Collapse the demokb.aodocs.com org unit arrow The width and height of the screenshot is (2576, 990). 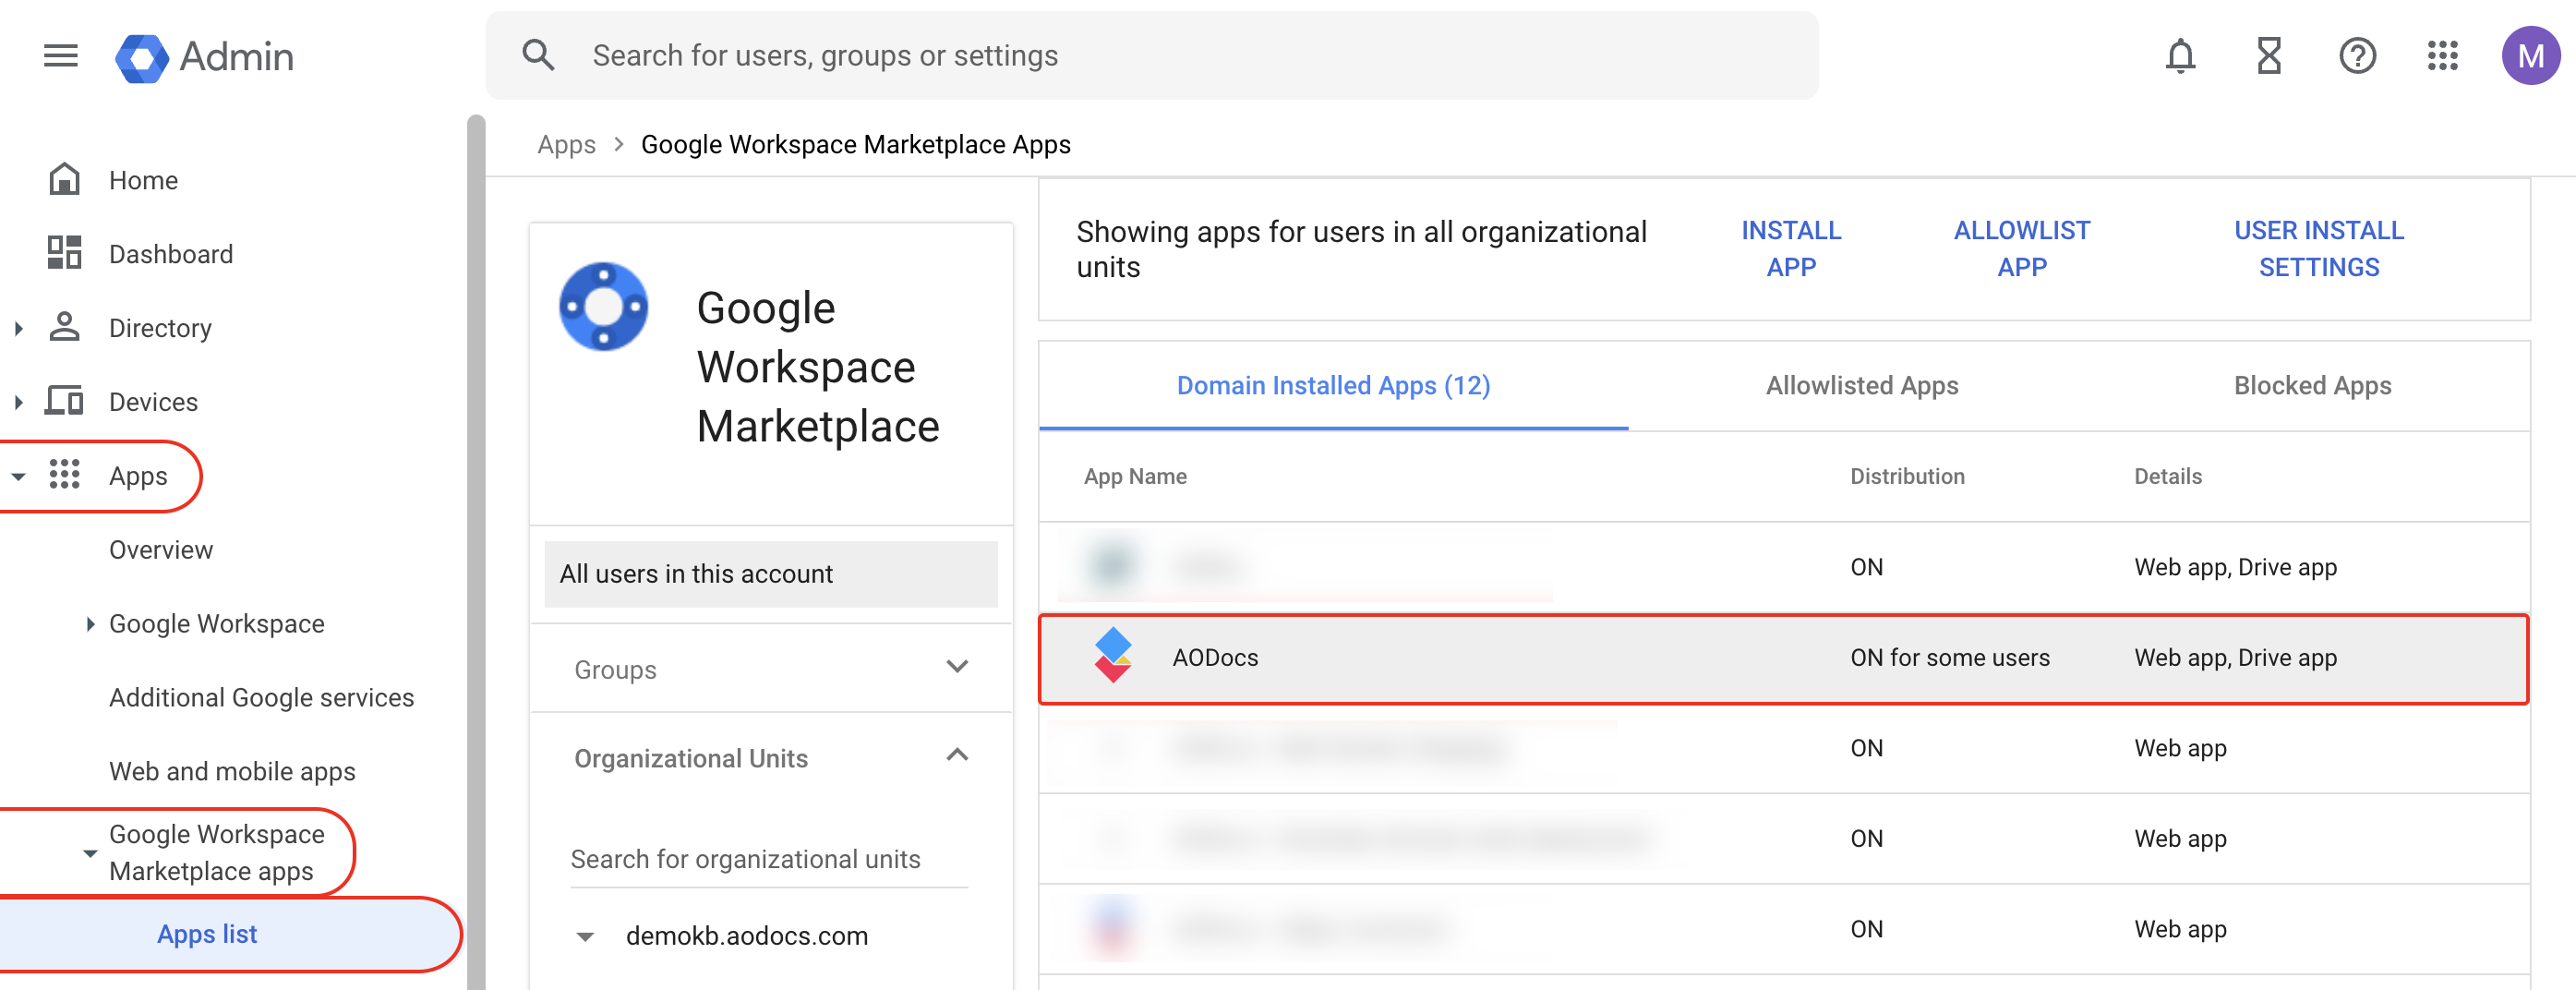[x=585, y=937]
